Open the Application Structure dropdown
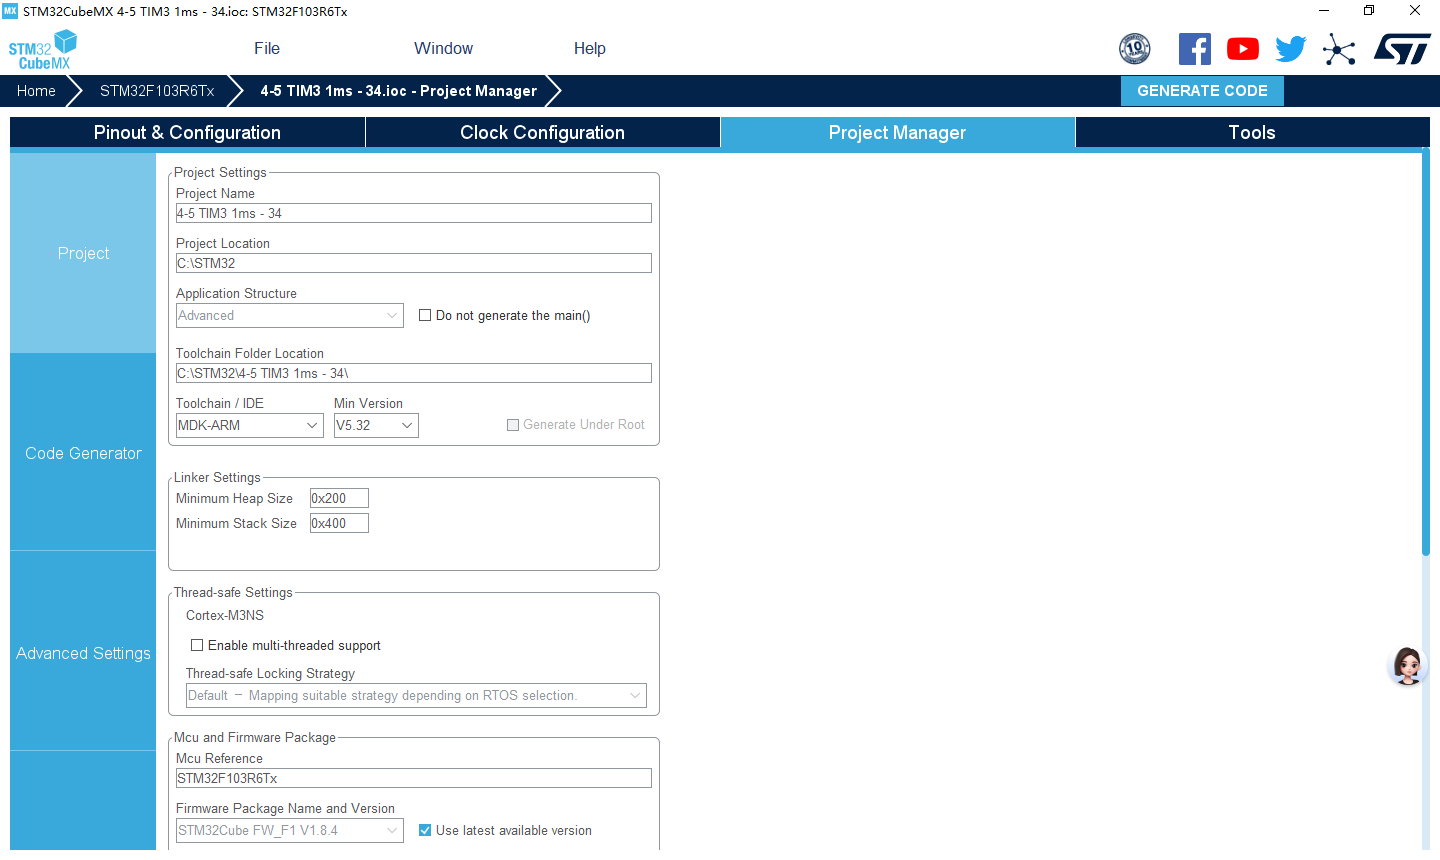 point(290,315)
